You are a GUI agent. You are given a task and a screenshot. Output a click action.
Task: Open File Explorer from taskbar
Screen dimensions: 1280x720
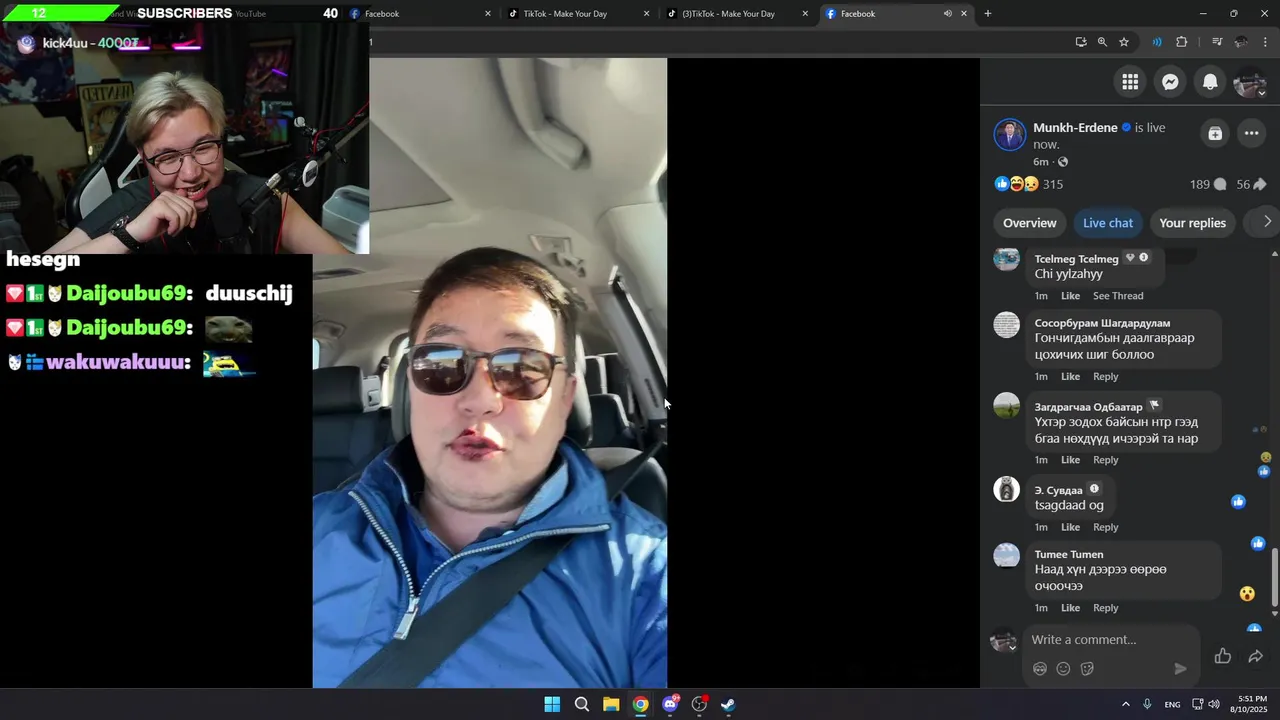point(611,704)
